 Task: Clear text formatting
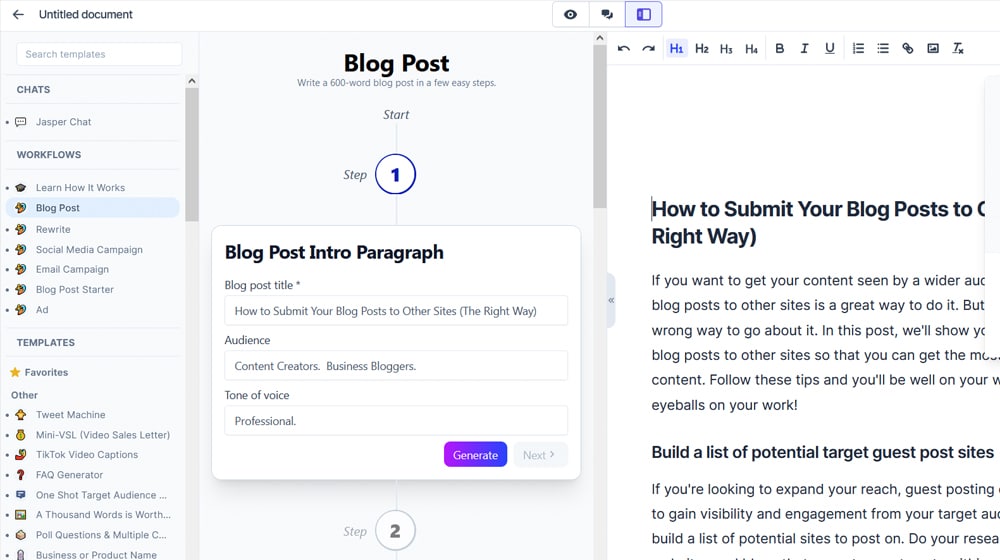(x=958, y=49)
